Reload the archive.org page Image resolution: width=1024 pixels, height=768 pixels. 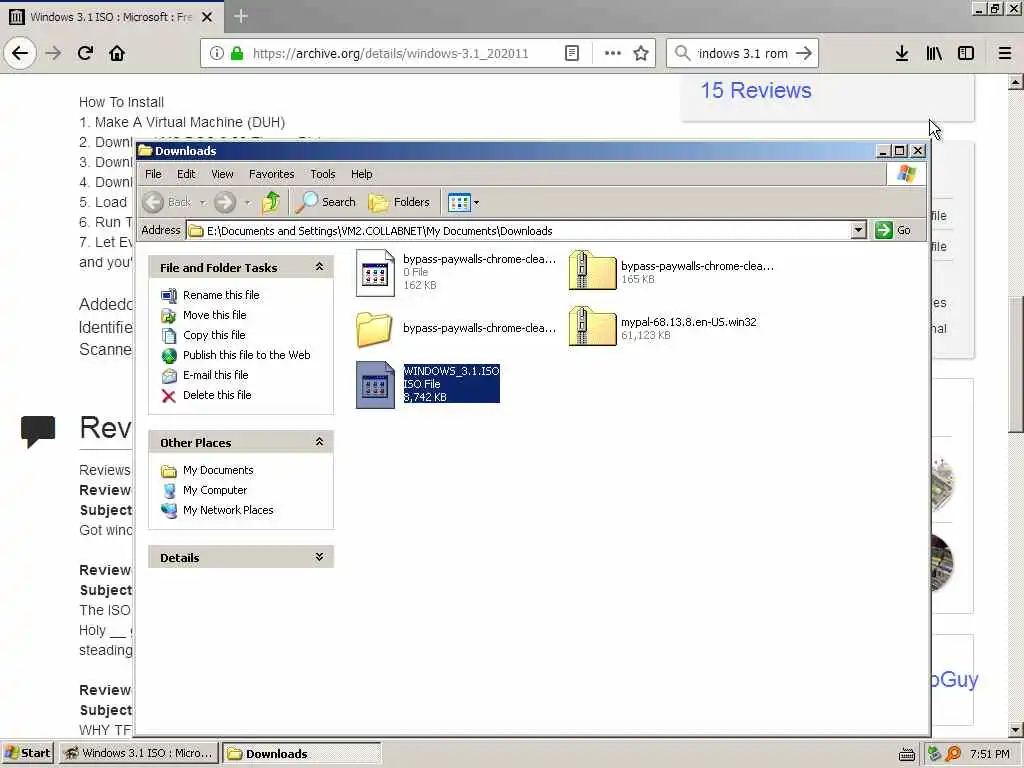[x=85, y=53]
